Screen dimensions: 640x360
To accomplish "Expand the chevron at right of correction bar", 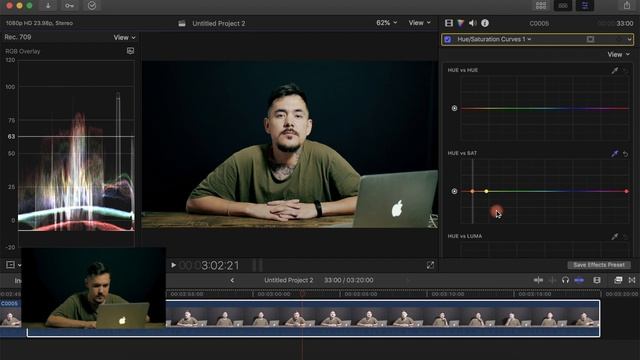I will [629, 40].
